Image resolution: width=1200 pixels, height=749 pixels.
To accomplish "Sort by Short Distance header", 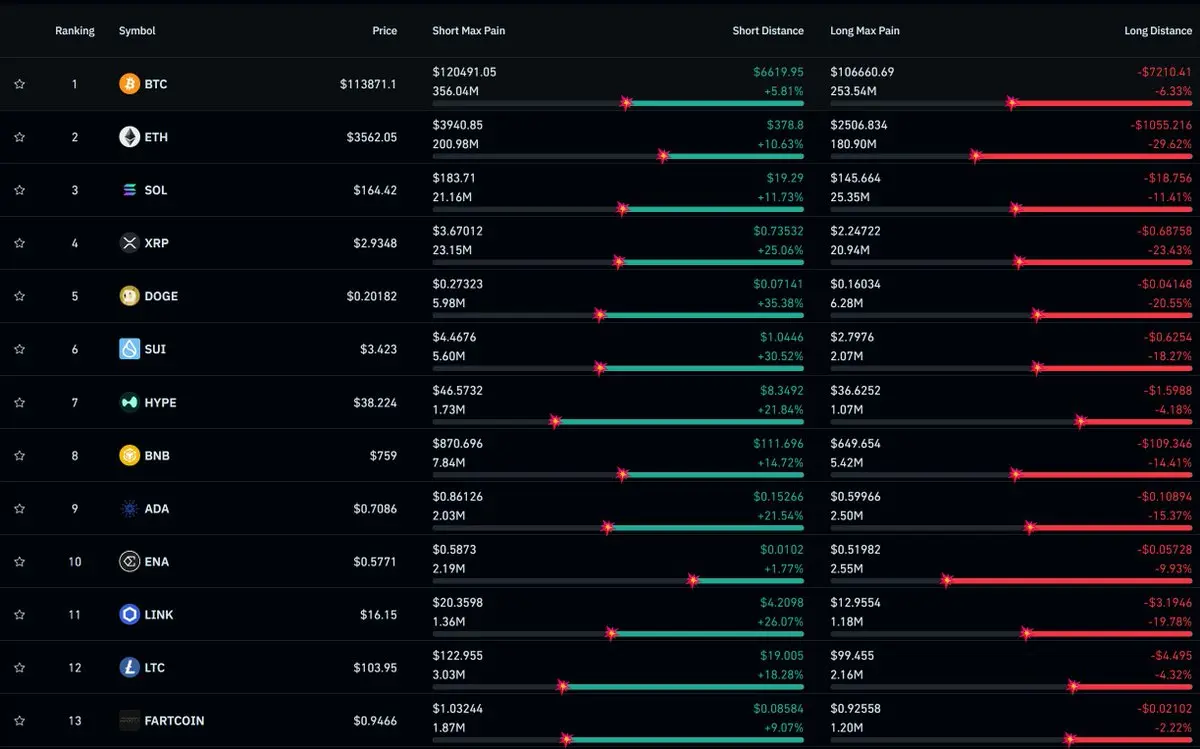I will [x=768, y=31].
